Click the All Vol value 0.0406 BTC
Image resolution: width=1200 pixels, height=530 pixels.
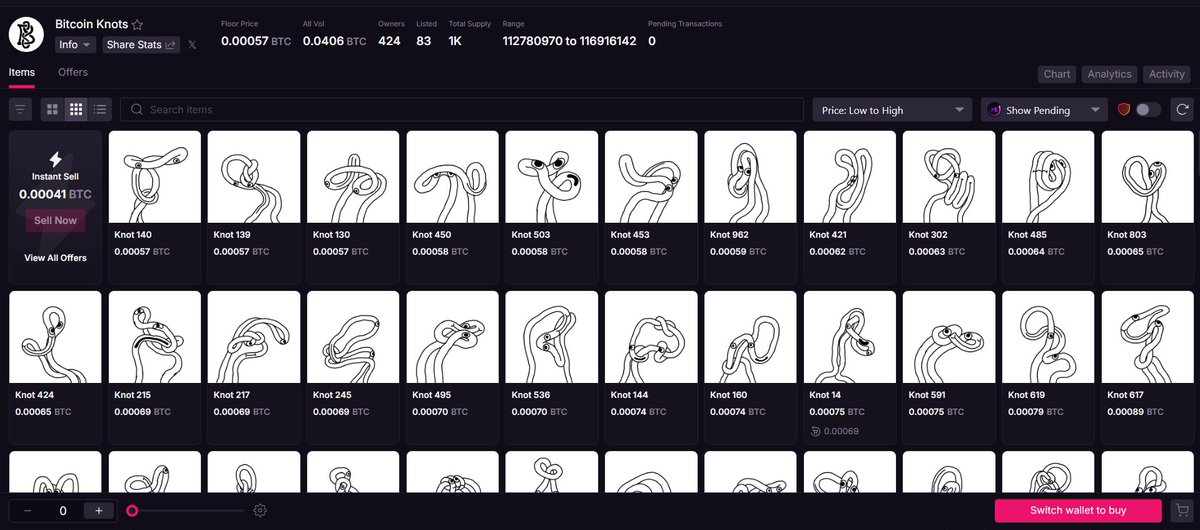pos(334,41)
